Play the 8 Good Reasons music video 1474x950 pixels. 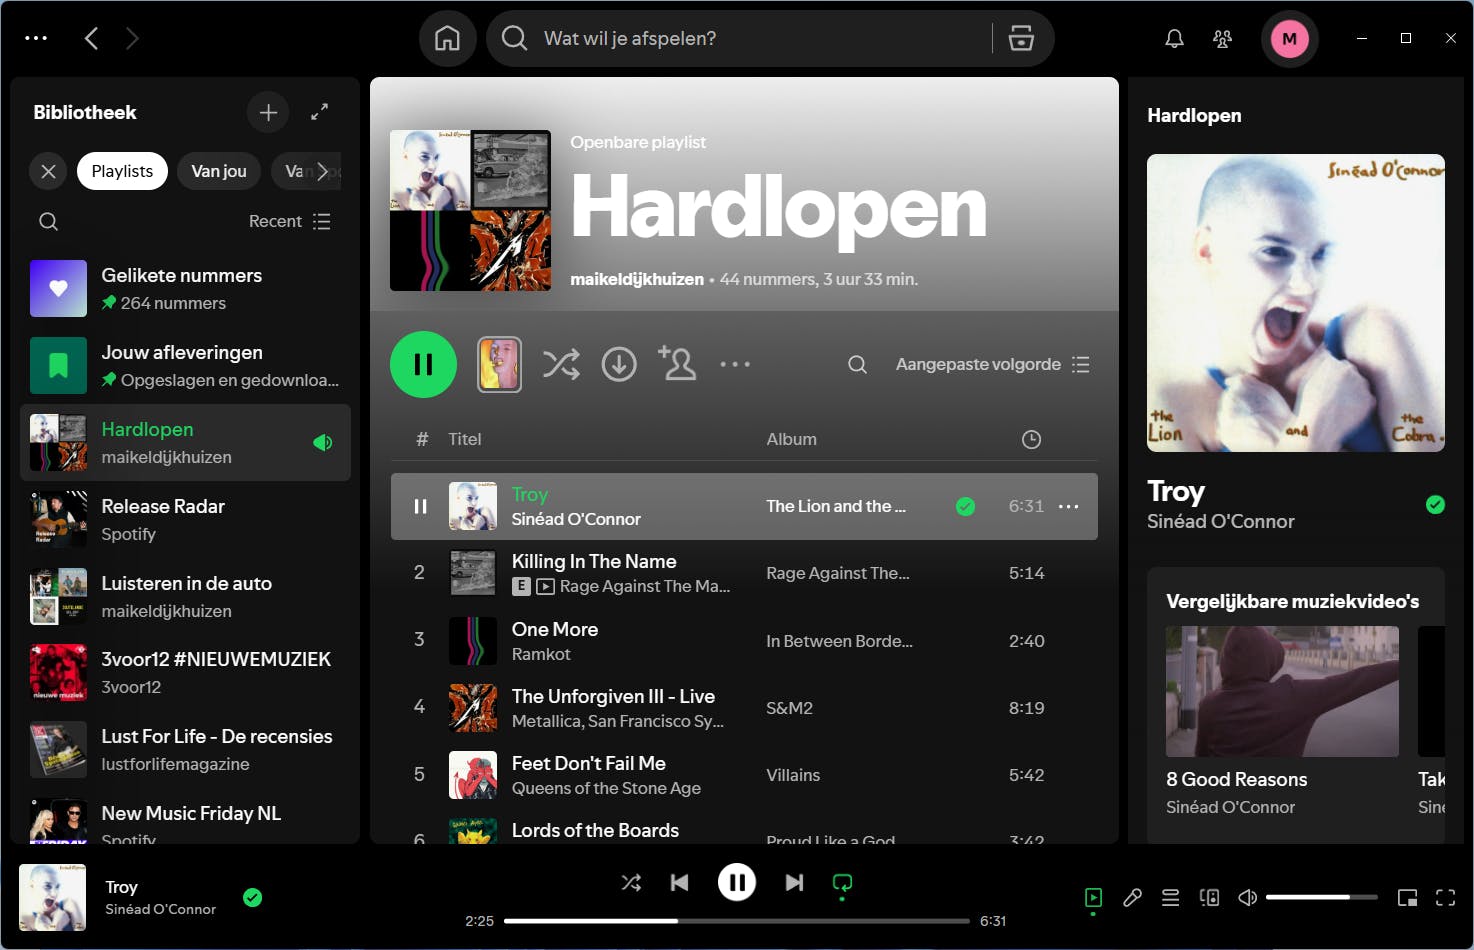coord(1282,691)
